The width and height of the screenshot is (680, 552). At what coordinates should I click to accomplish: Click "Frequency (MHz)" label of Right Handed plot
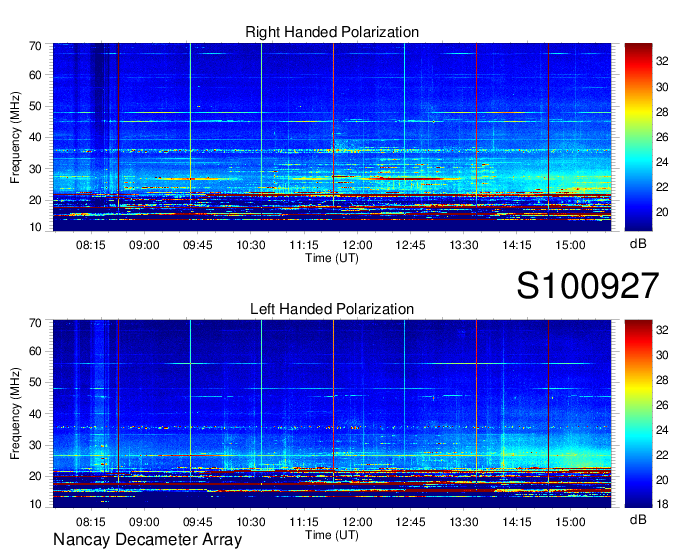click(x=15, y=137)
